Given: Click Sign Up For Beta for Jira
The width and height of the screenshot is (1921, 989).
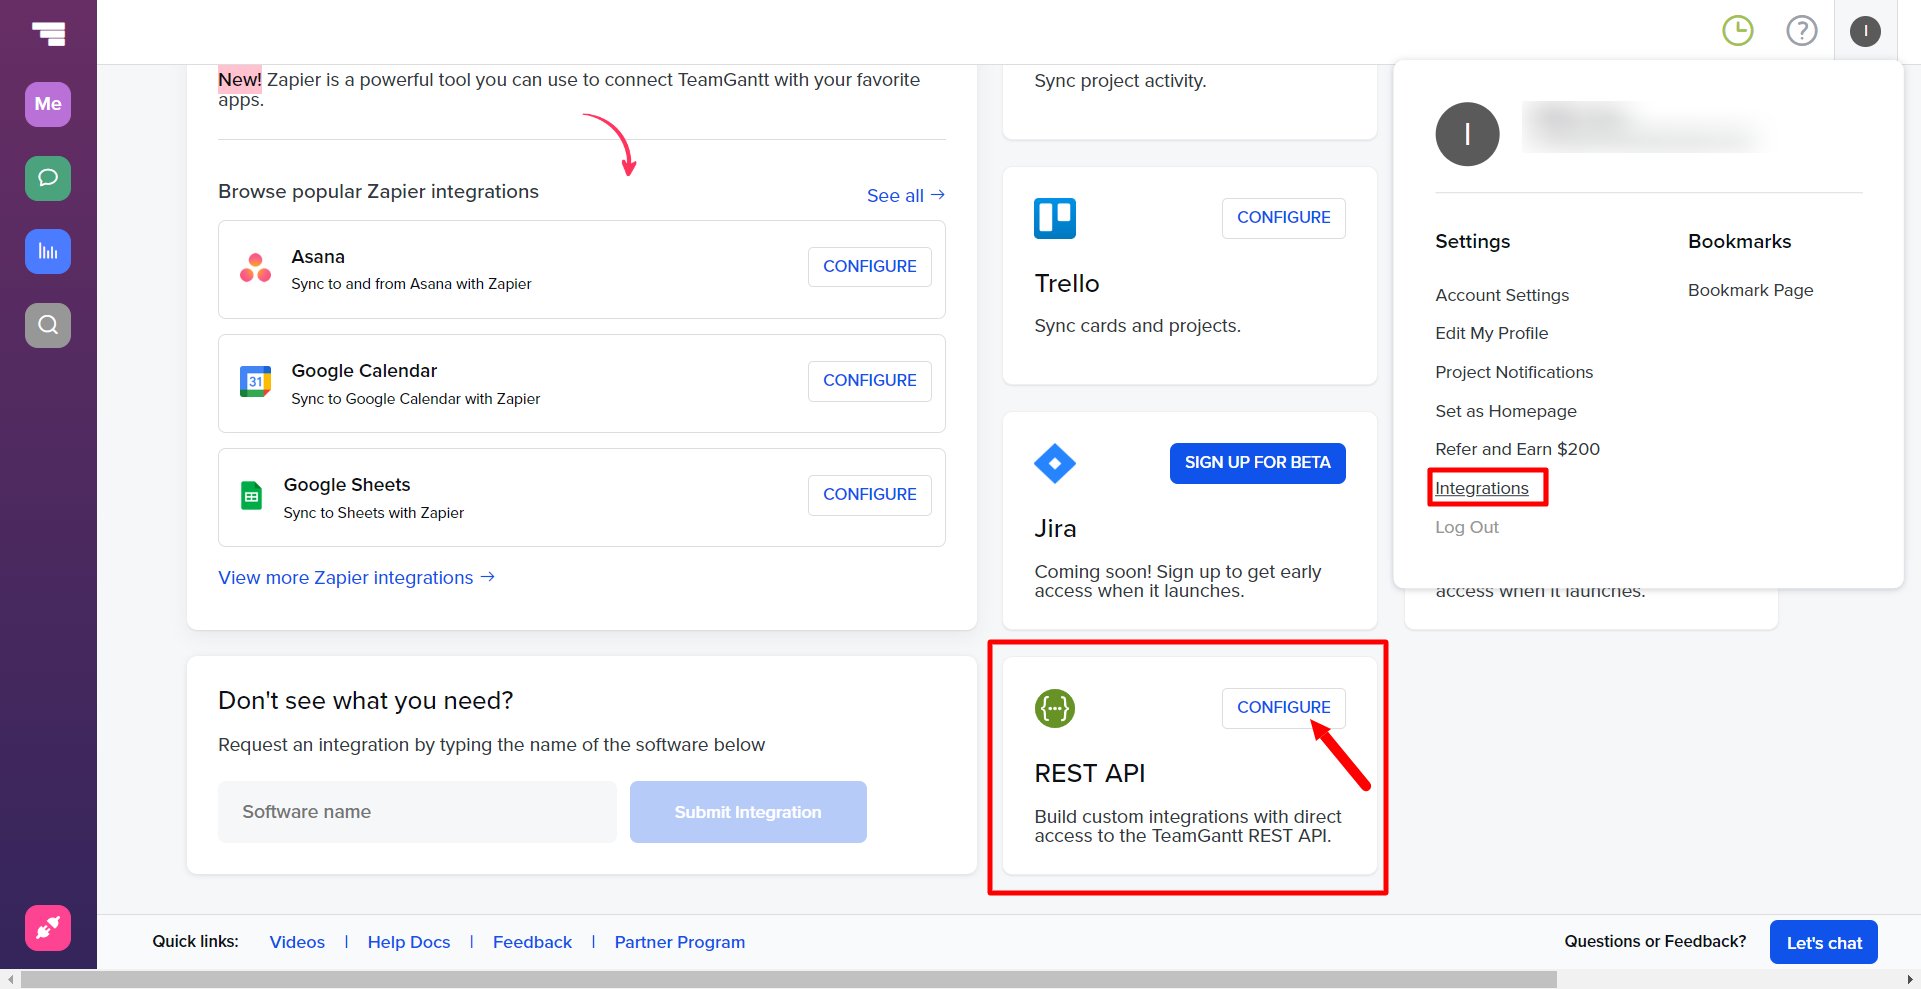Looking at the screenshot, I should (1258, 463).
